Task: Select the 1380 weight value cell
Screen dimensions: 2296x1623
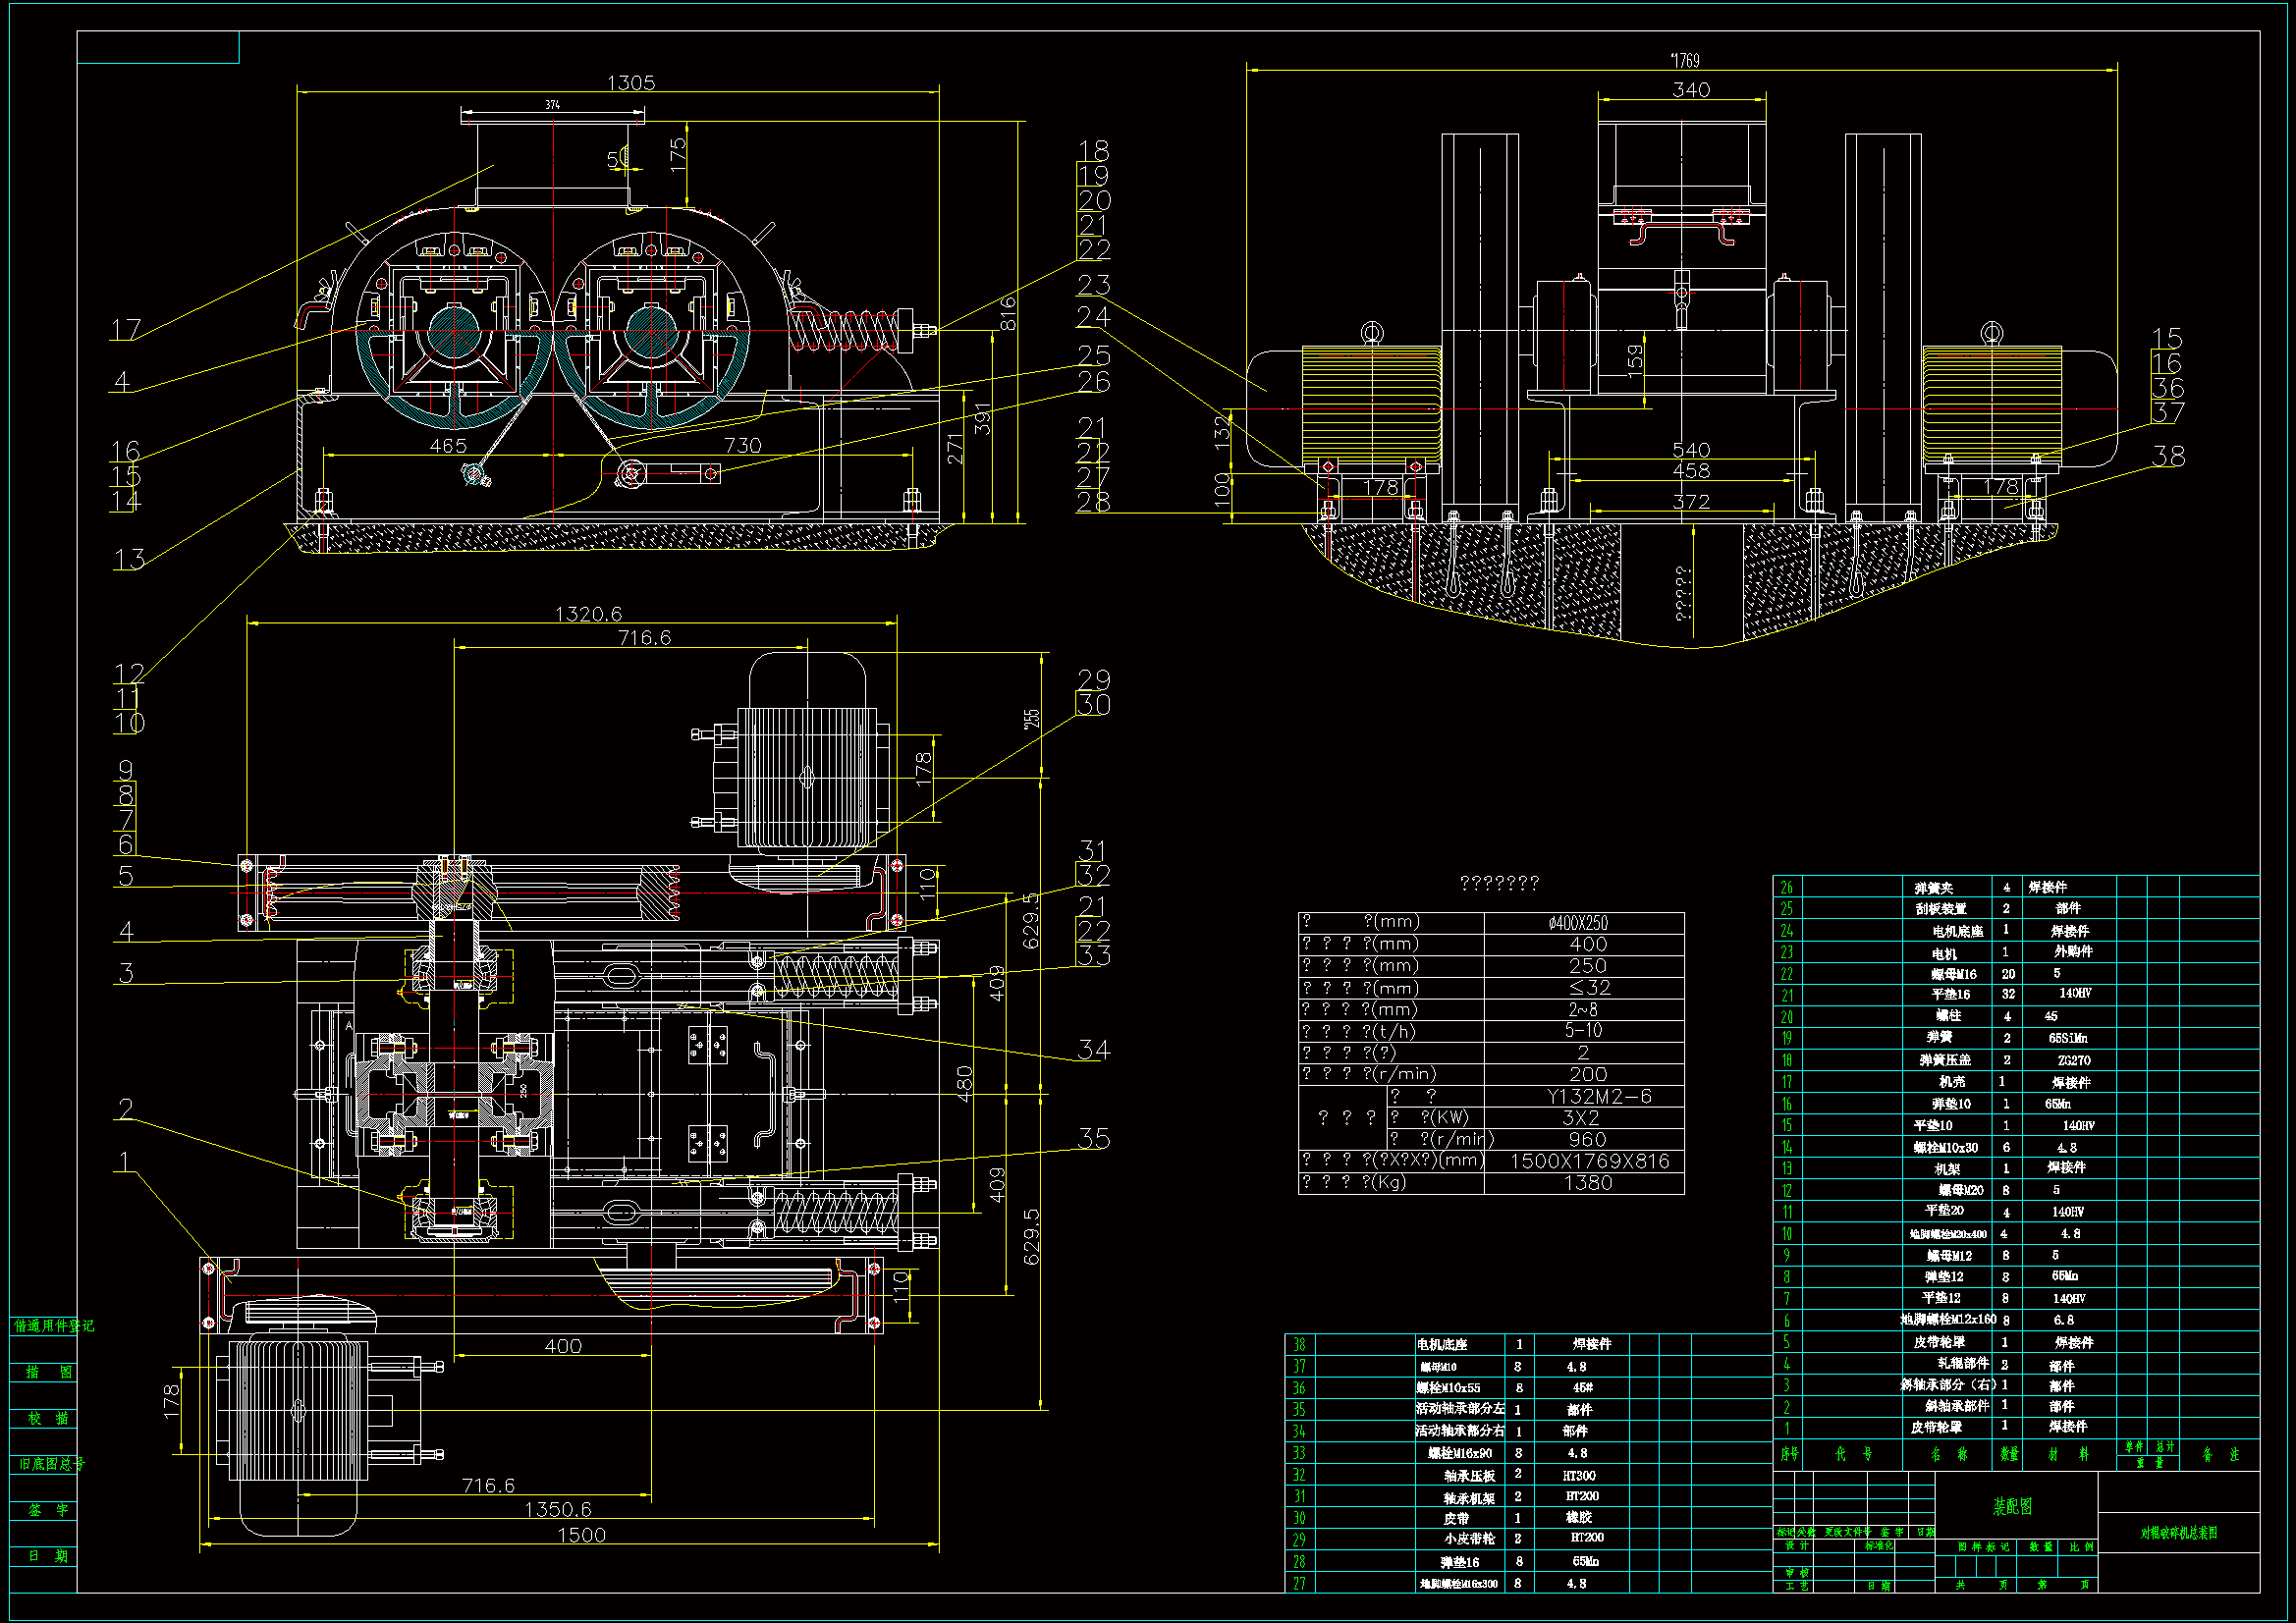Action: tap(1587, 1183)
